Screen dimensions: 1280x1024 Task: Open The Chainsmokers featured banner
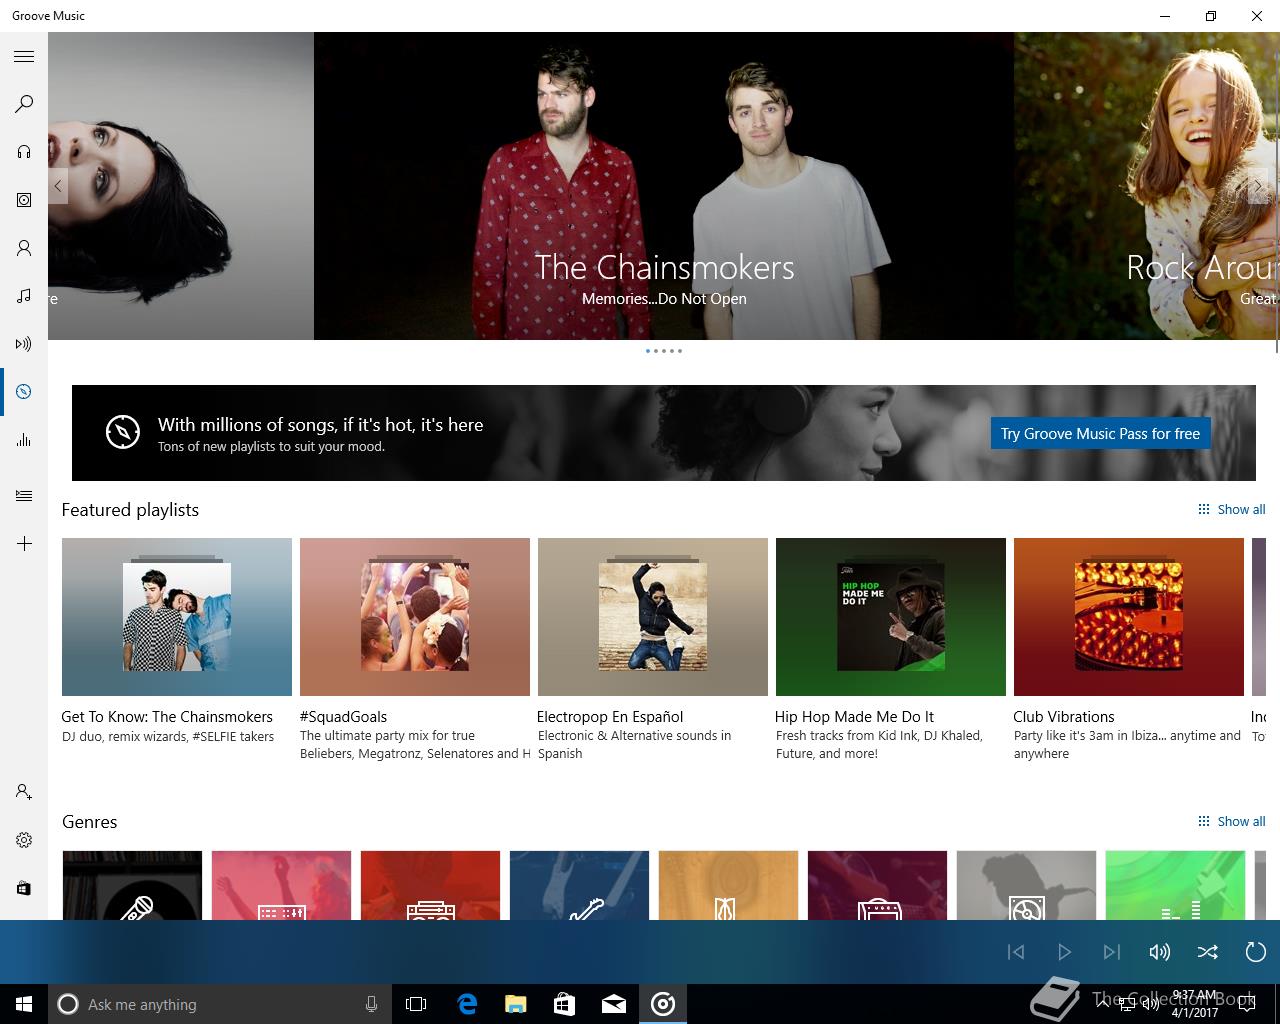pos(664,186)
